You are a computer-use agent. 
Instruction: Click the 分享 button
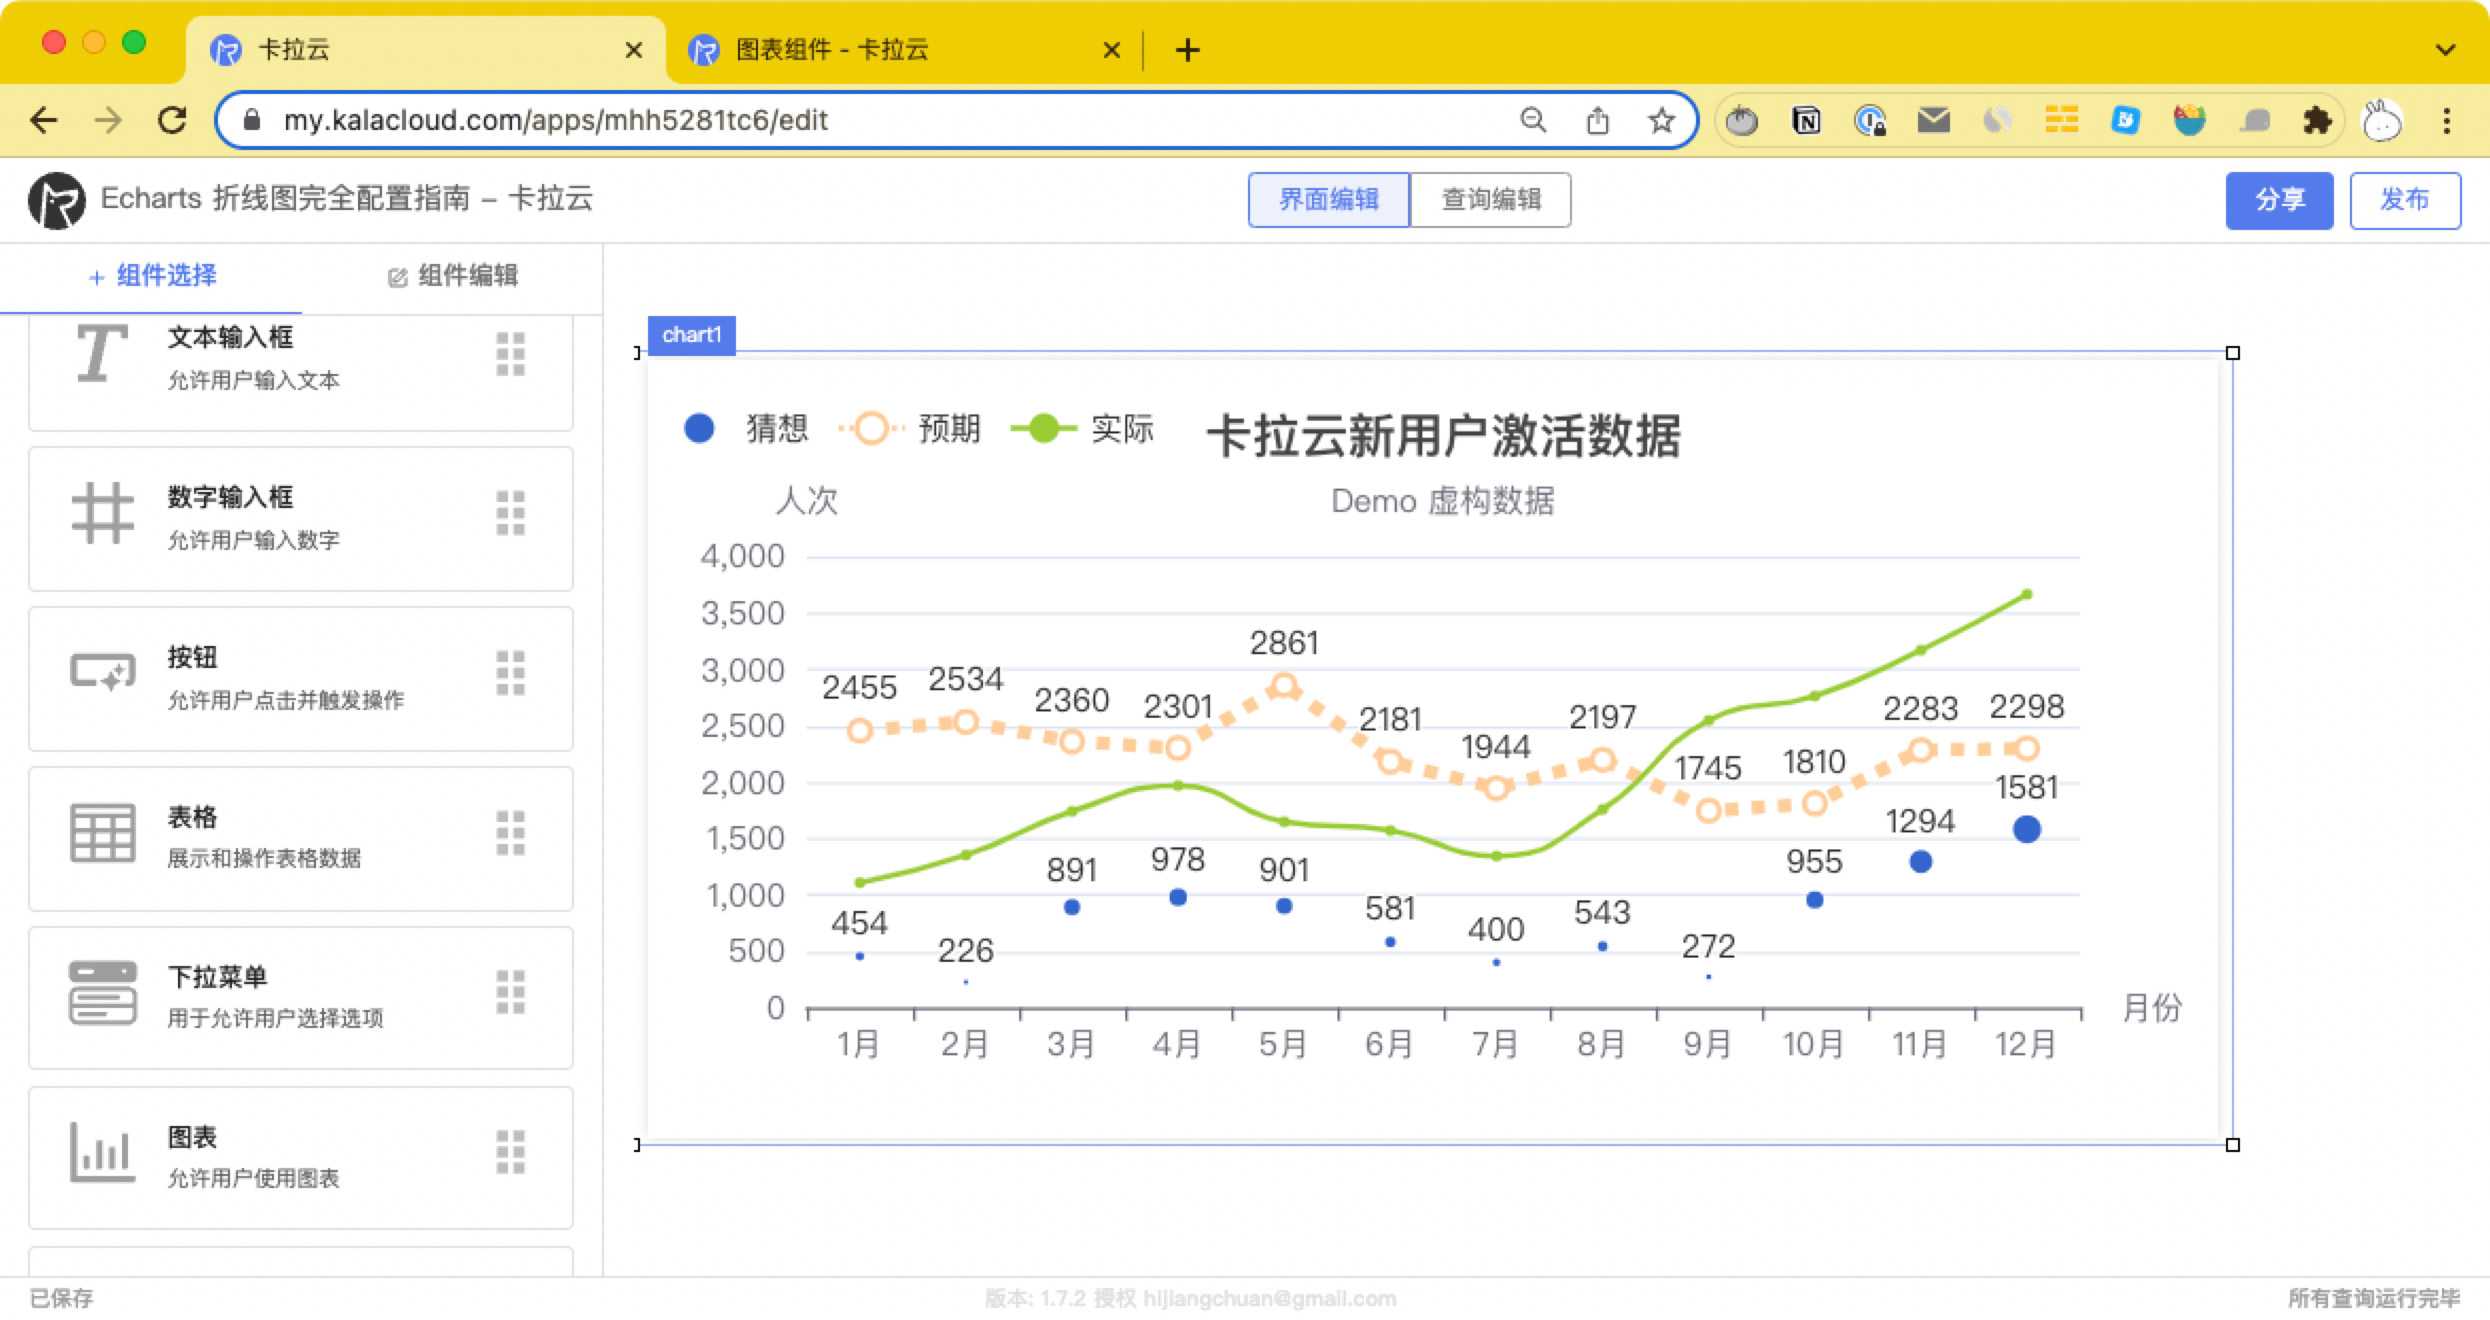(x=2279, y=200)
